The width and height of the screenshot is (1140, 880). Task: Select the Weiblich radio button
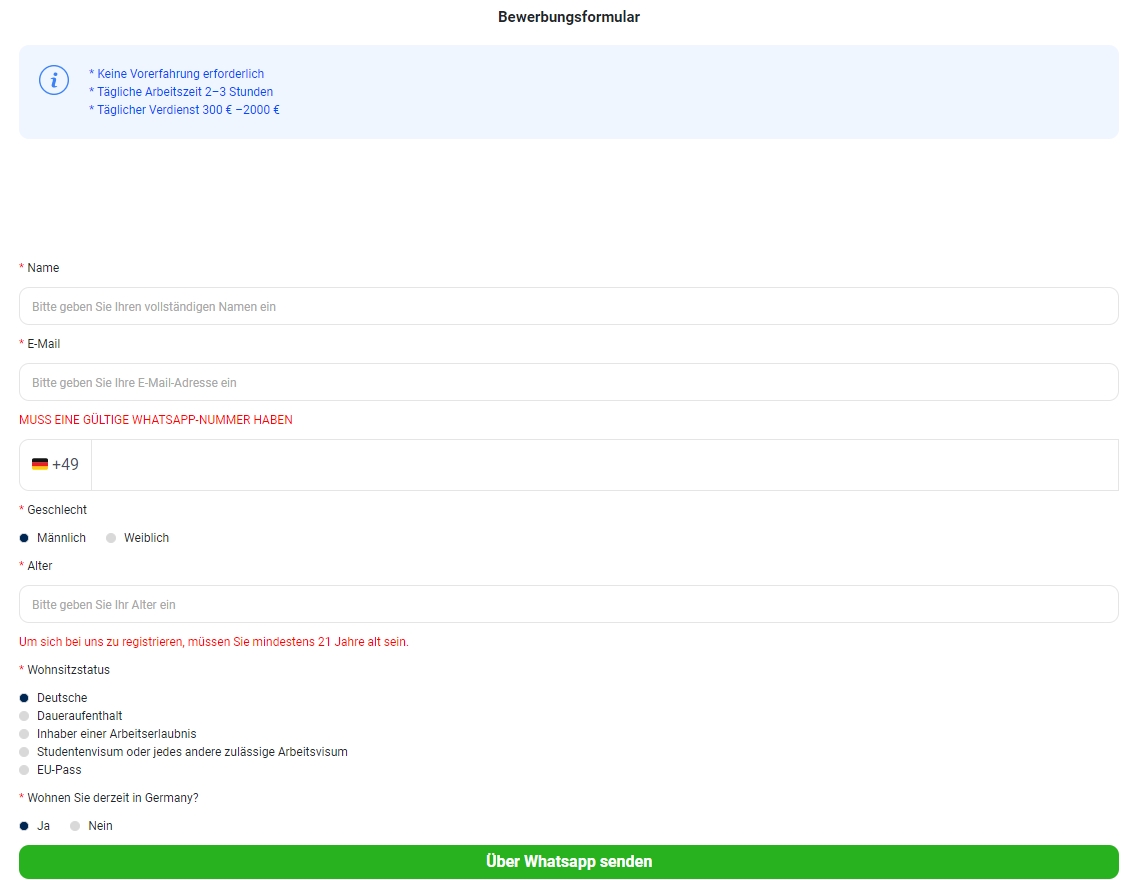(x=111, y=538)
